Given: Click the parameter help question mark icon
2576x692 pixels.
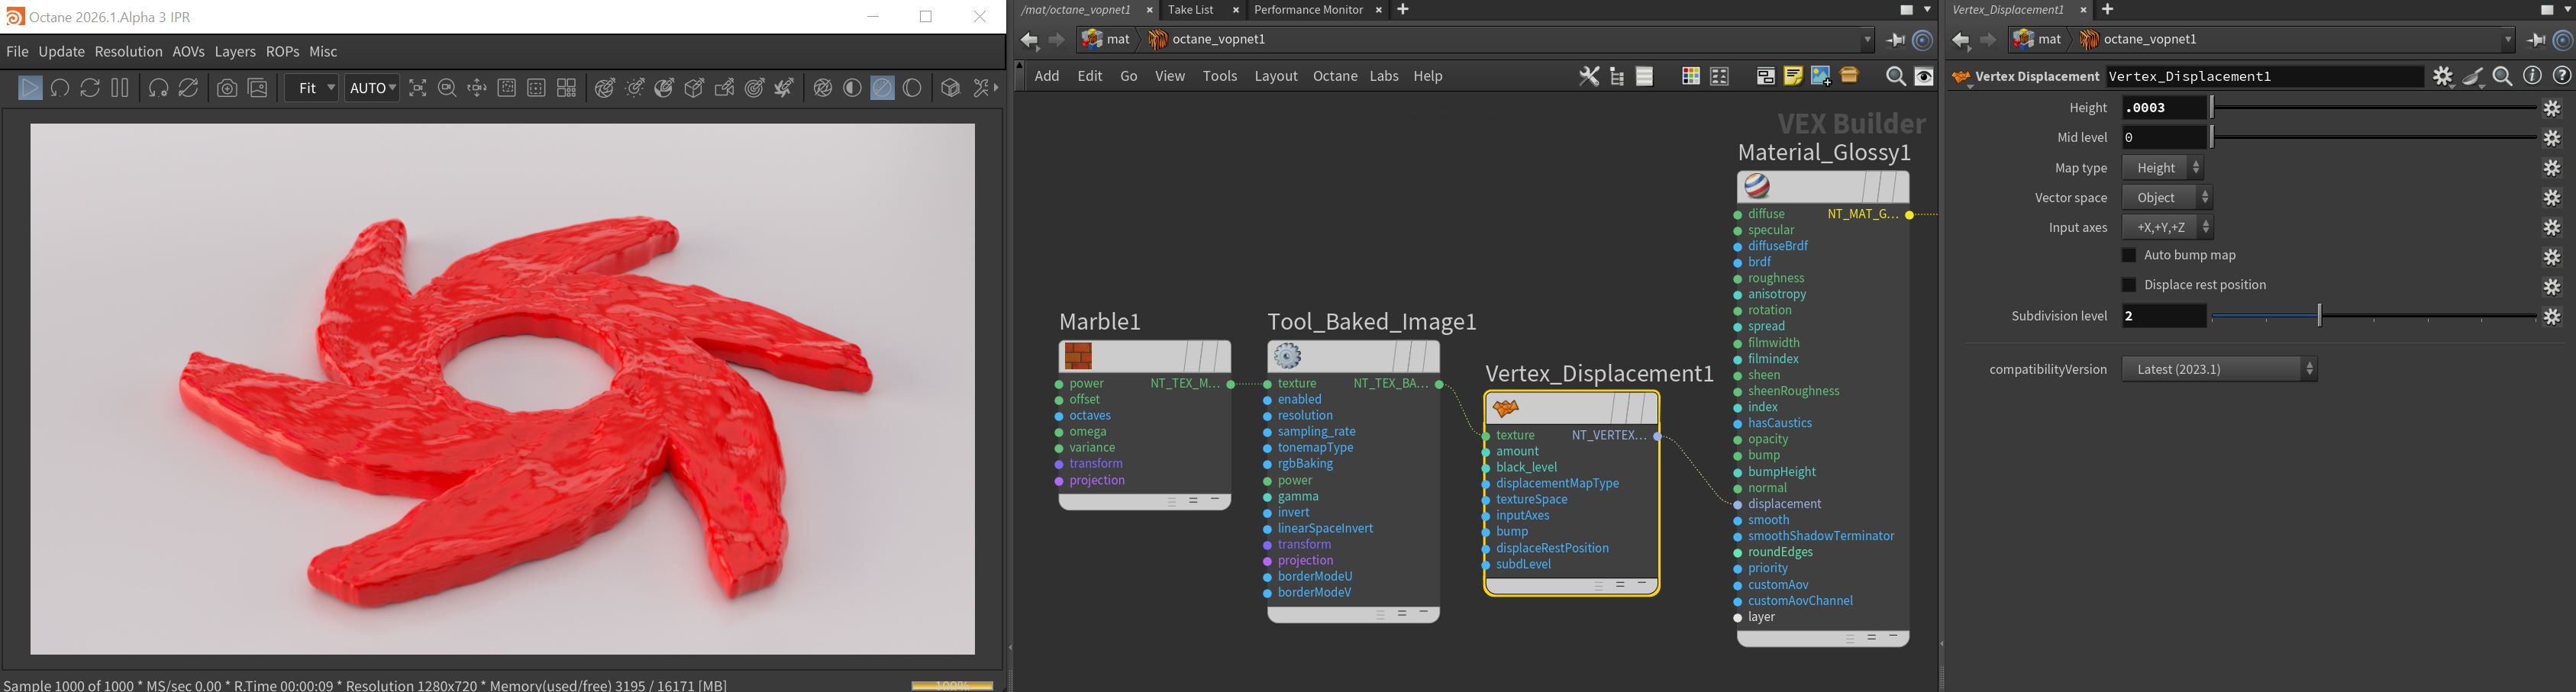Looking at the screenshot, I should click(x=2561, y=76).
